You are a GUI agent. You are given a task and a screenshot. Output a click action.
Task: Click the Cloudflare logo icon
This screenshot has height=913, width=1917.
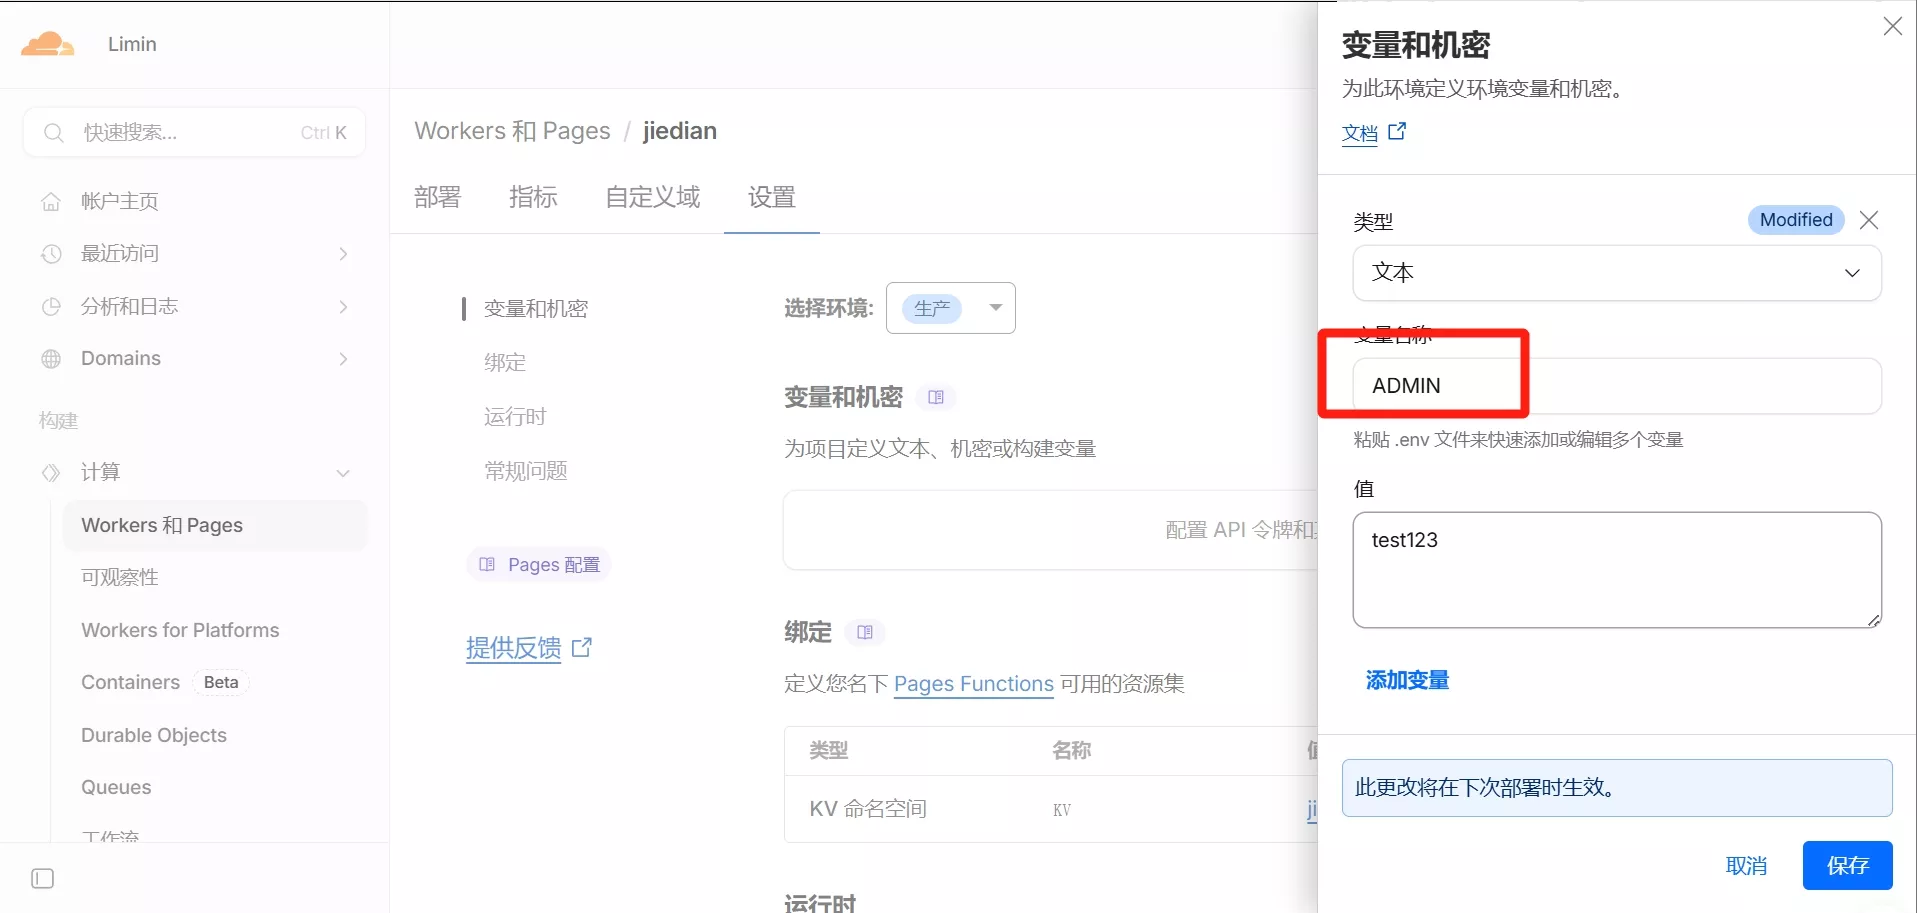coord(48,44)
